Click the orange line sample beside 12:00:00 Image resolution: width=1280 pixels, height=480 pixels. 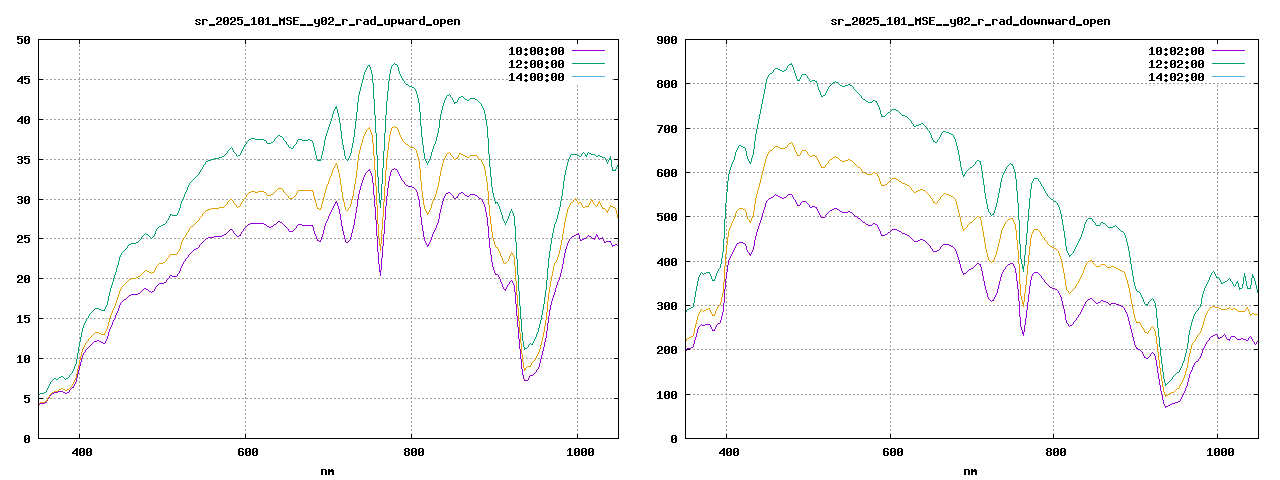[x=589, y=63]
